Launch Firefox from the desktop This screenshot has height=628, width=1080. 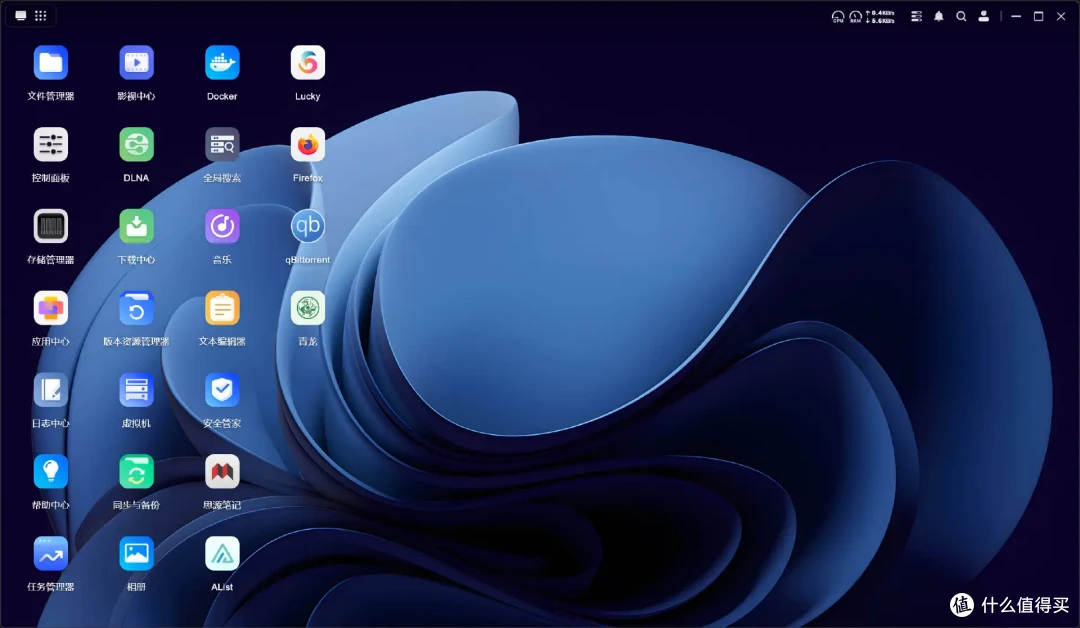pos(307,145)
